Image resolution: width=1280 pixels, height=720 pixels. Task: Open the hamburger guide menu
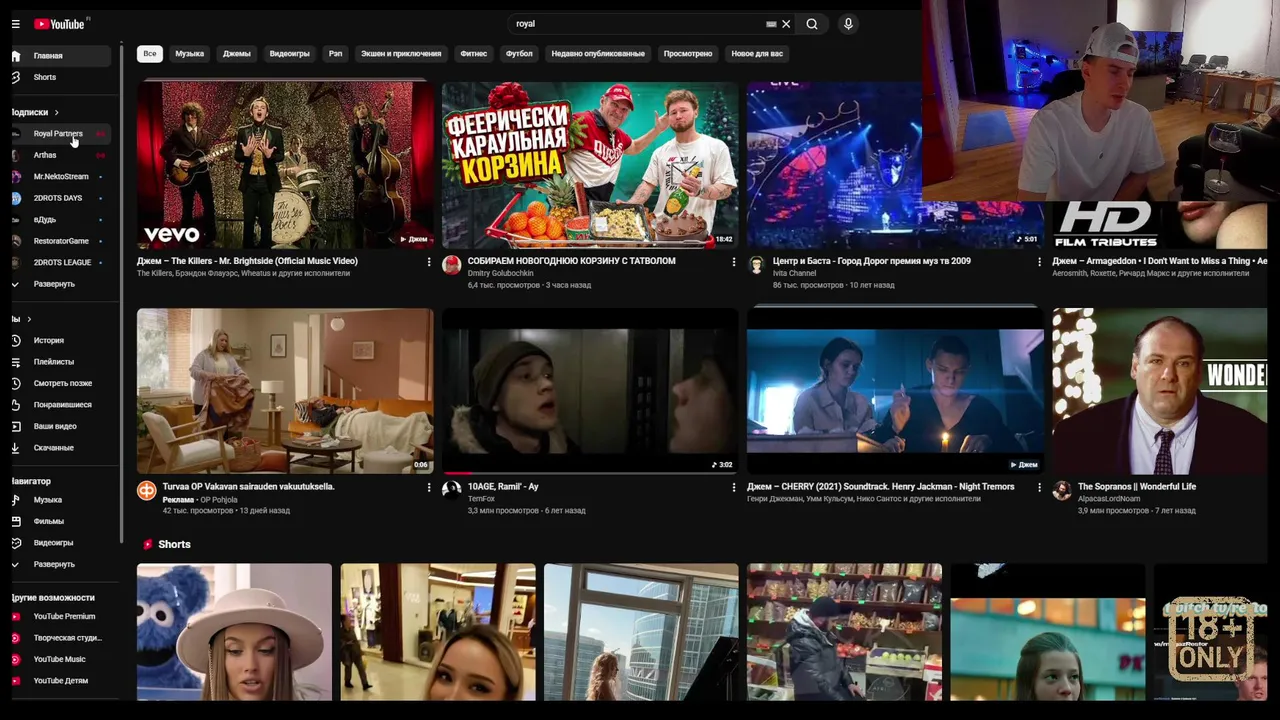[15, 24]
